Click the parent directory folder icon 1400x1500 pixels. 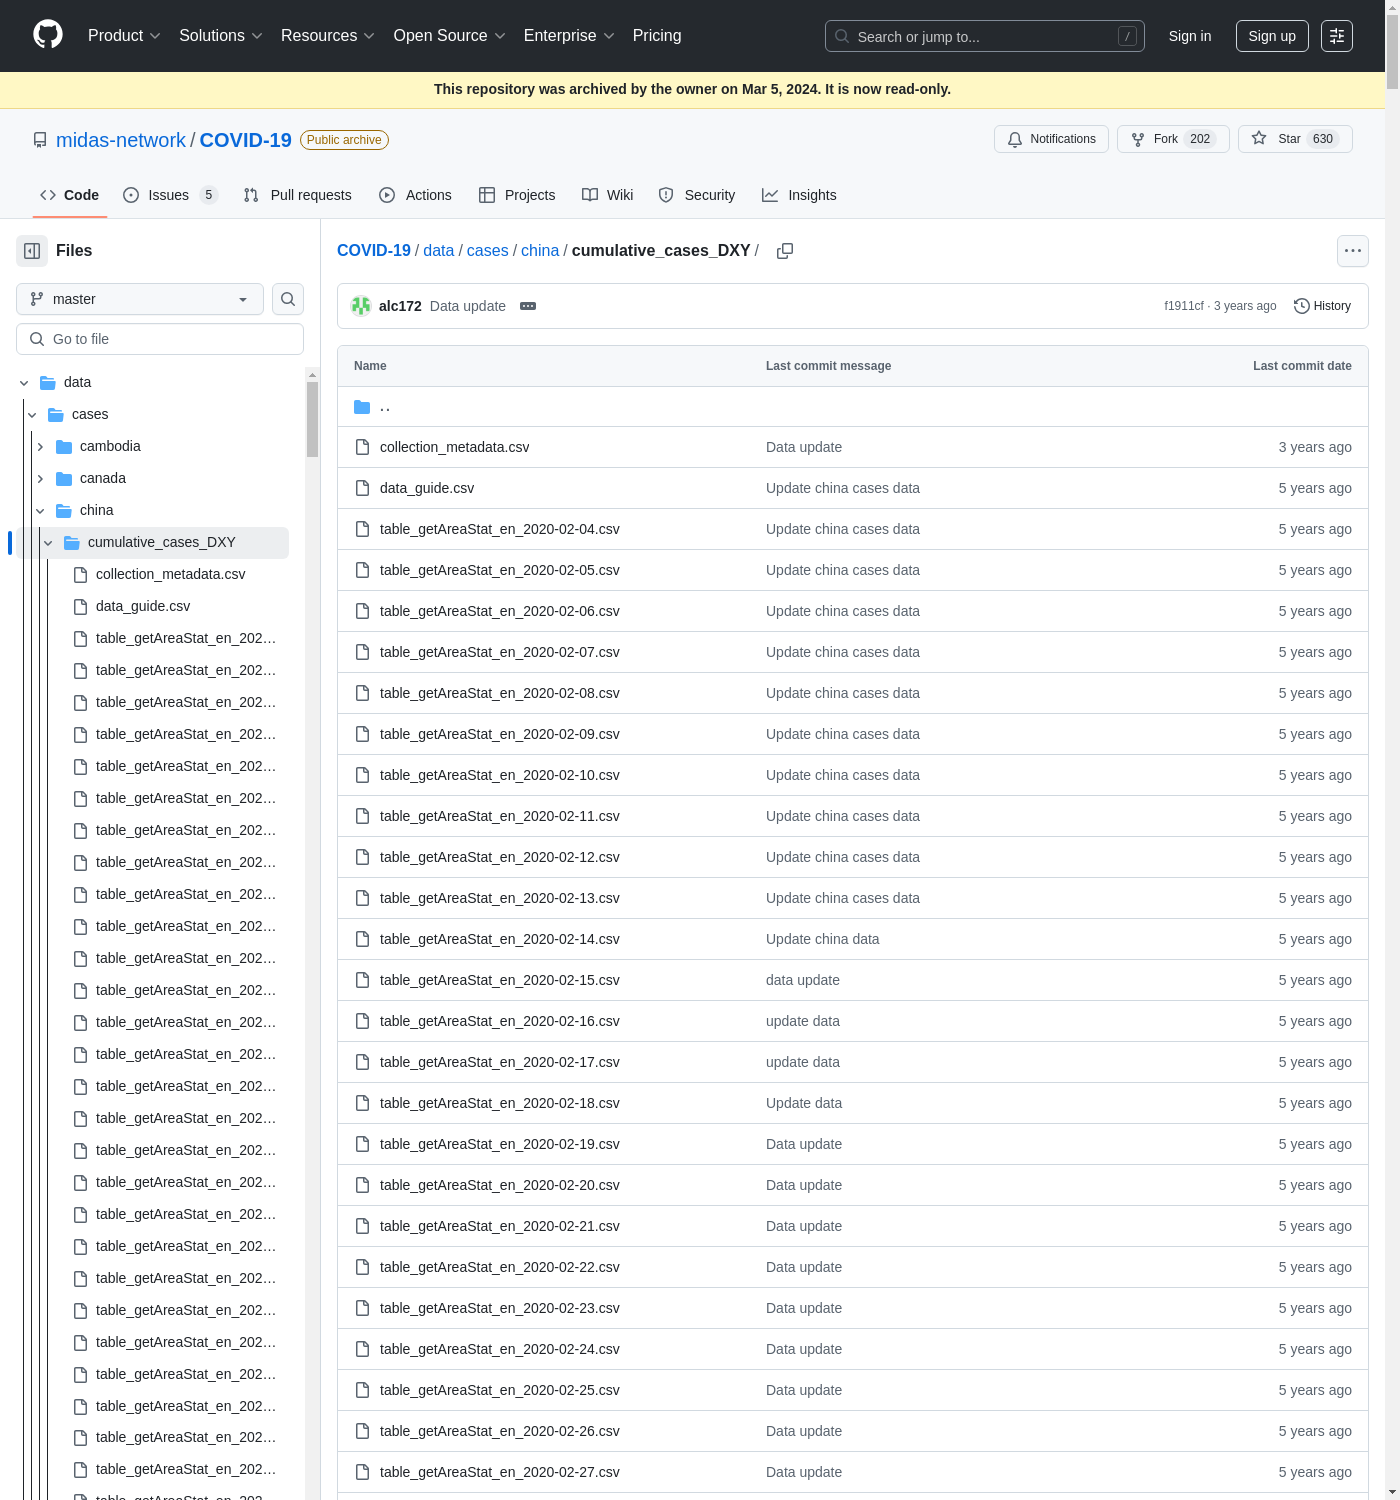[362, 407]
